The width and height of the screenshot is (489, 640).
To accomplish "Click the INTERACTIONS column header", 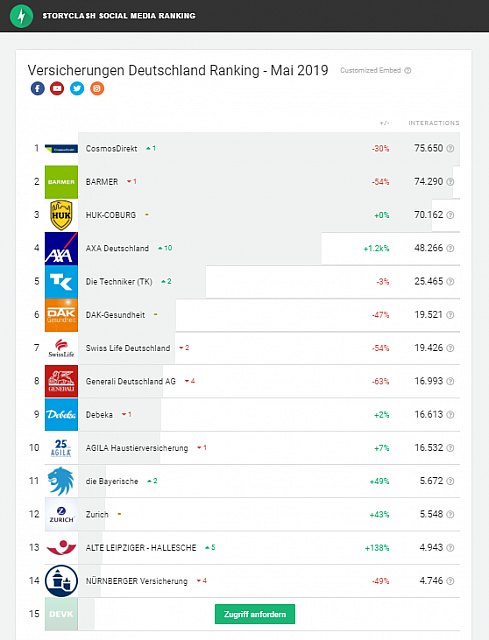I will 434,123.
